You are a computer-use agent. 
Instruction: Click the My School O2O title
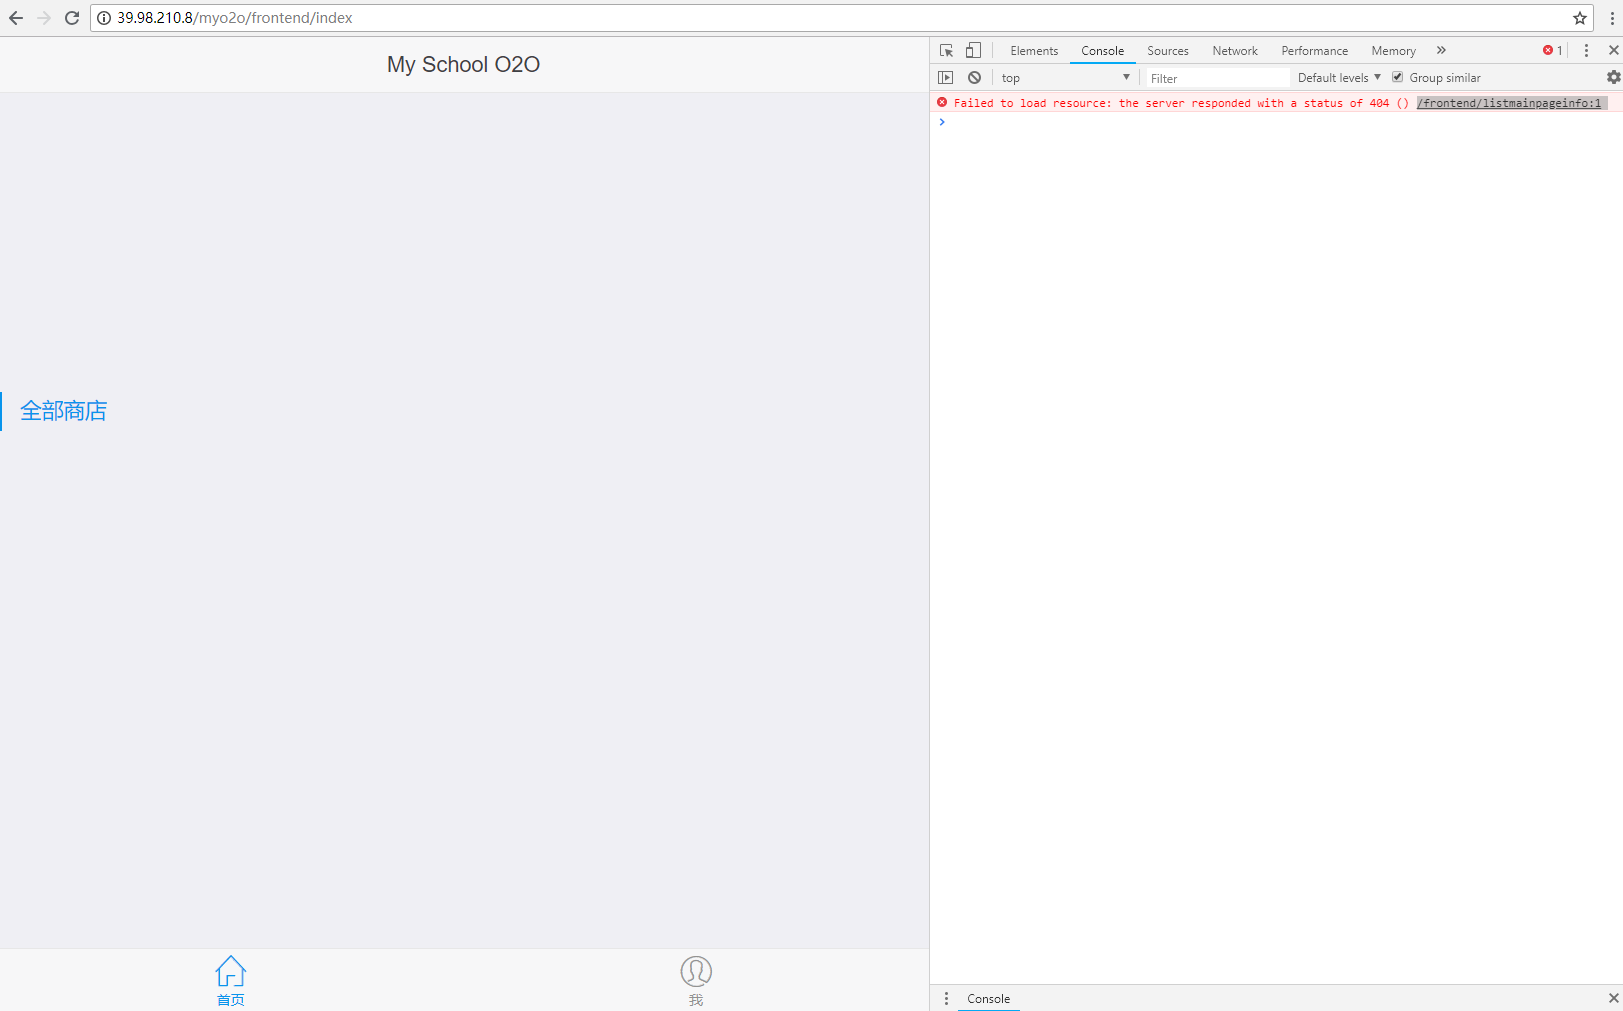click(463, 64)
